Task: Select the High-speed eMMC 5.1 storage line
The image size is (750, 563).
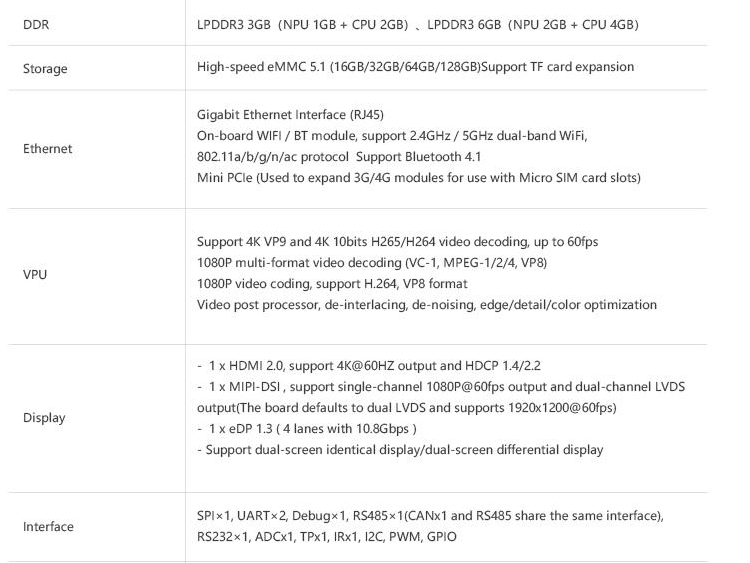Action: click(415, 66)
